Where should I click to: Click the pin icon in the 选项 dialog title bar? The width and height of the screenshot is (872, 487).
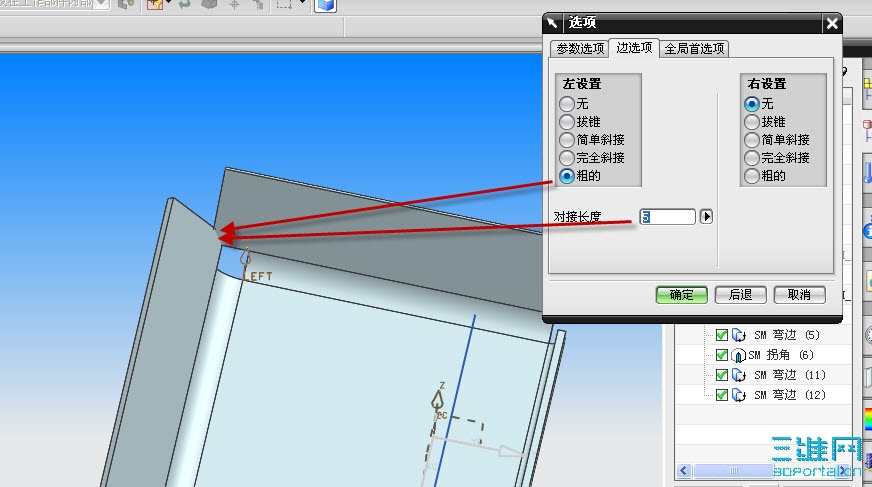coord(552,23)
